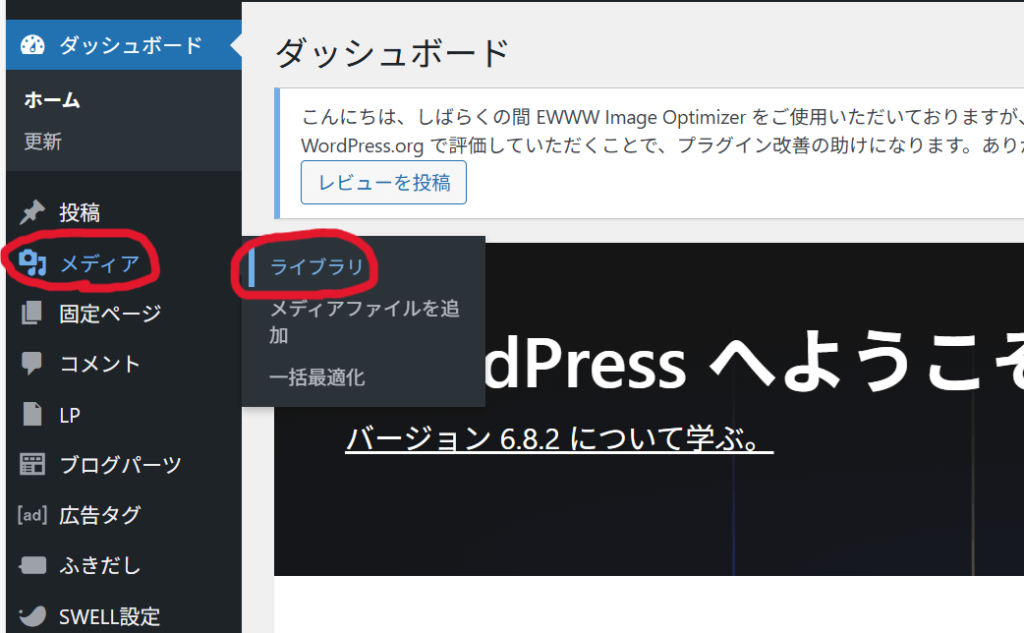The width and height of the screenshot is (1024, 633).
Task: Select メディアファイルを追加 from the flyout menu
Action: pyautogui.click(x=364, y=321)
